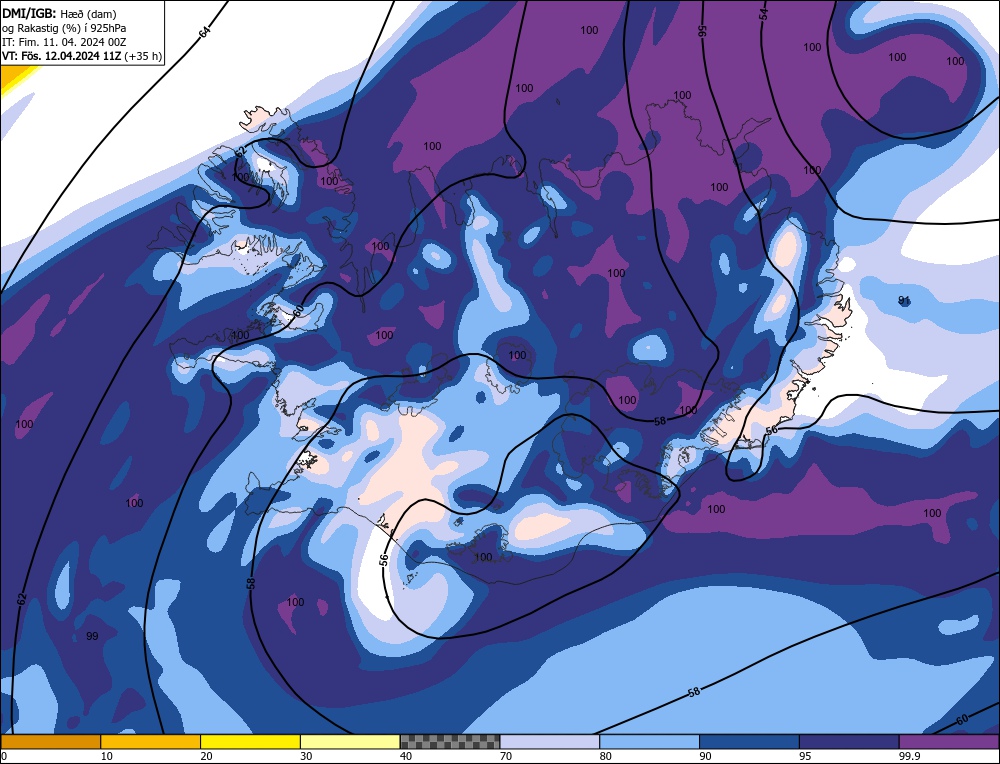This screenshot has height=764, width=1000.
Task: Click the light blue 80–90 legend swatch
Action: (649, 742)
